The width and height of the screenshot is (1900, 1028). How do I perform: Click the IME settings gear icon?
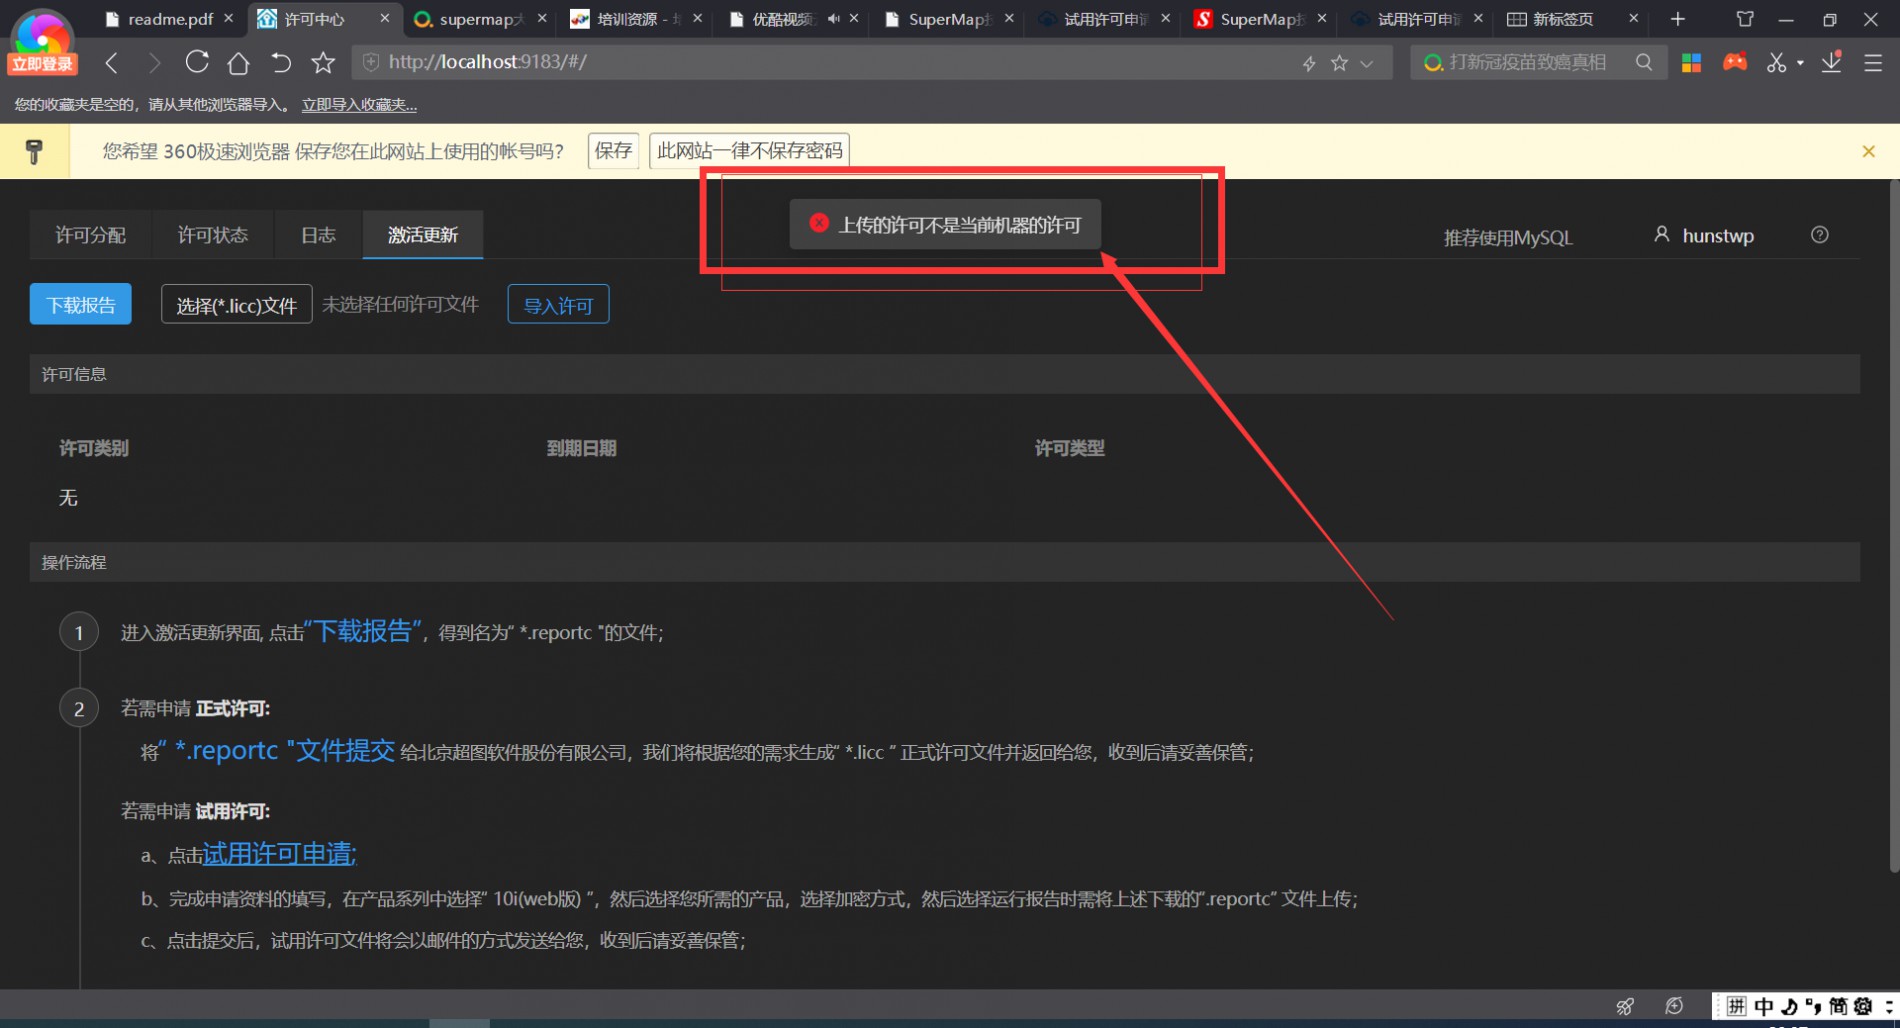coord(1863,1006)
